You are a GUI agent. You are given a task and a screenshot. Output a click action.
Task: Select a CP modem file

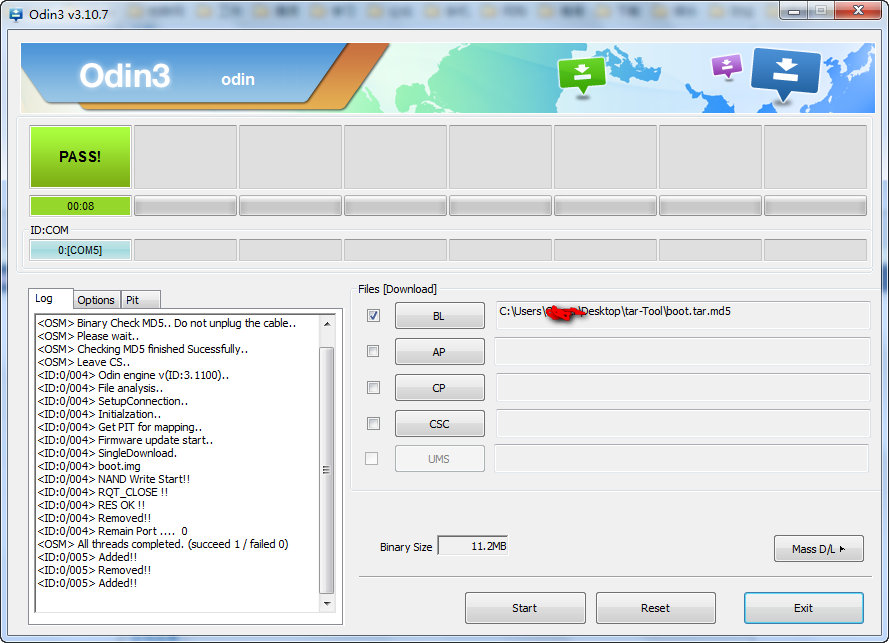[439, 388]
